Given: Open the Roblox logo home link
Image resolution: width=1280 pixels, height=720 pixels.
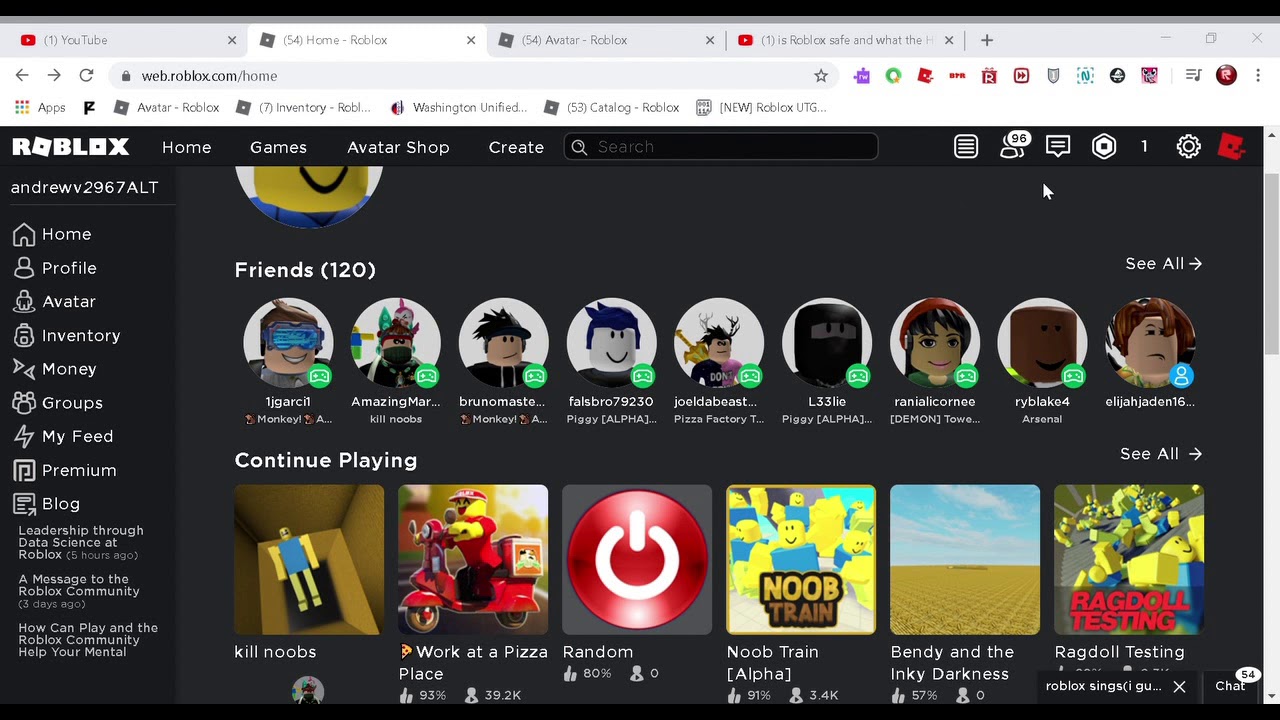Looking at the screenshot, I should pyautogui.click(x=71, y=147).
